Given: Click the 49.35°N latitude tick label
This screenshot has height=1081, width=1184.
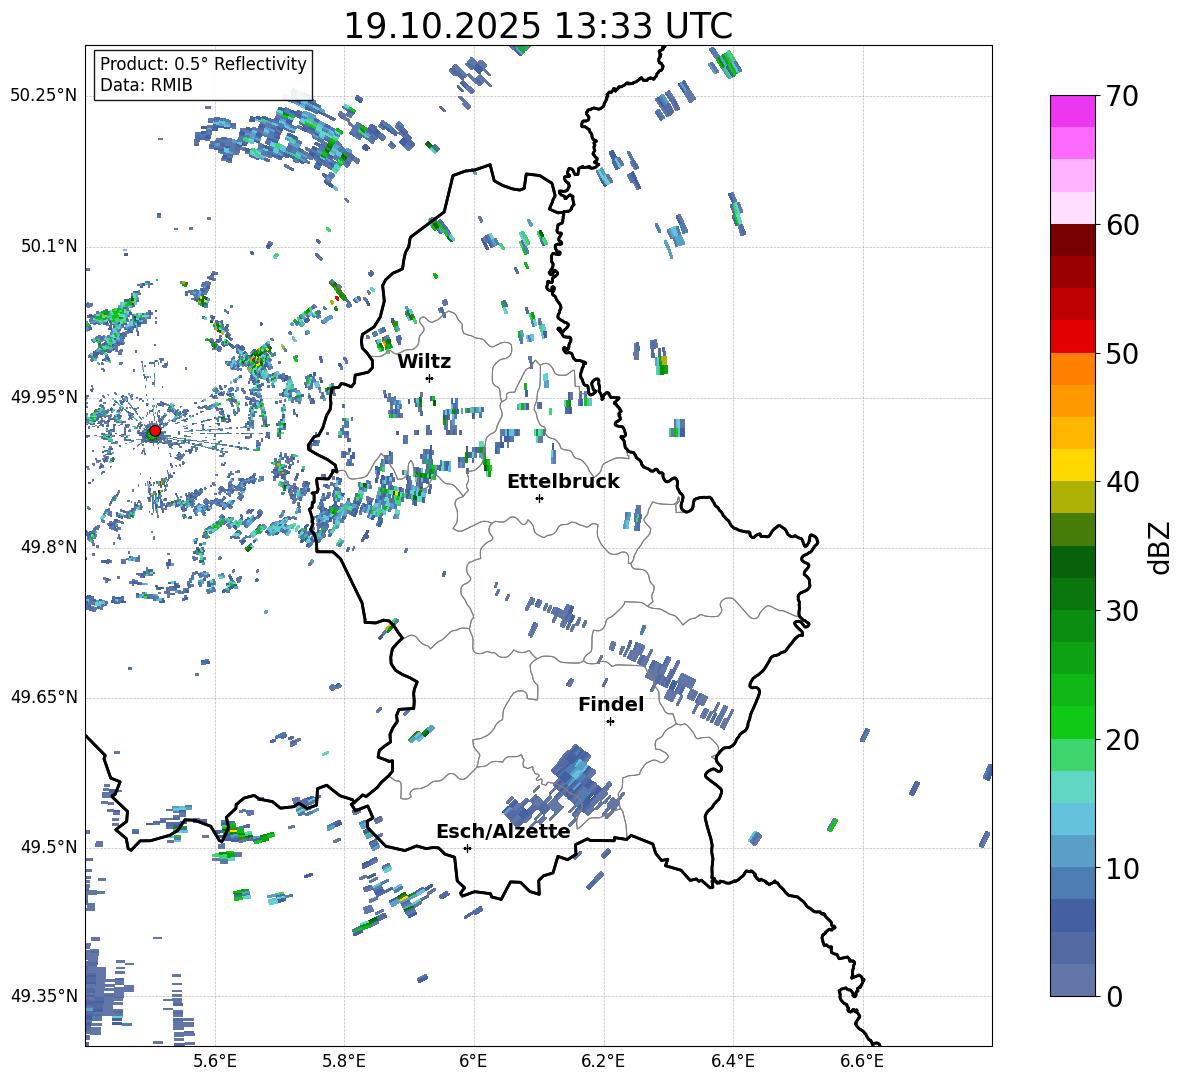Looking at the screenshot, I should [44, 996].
